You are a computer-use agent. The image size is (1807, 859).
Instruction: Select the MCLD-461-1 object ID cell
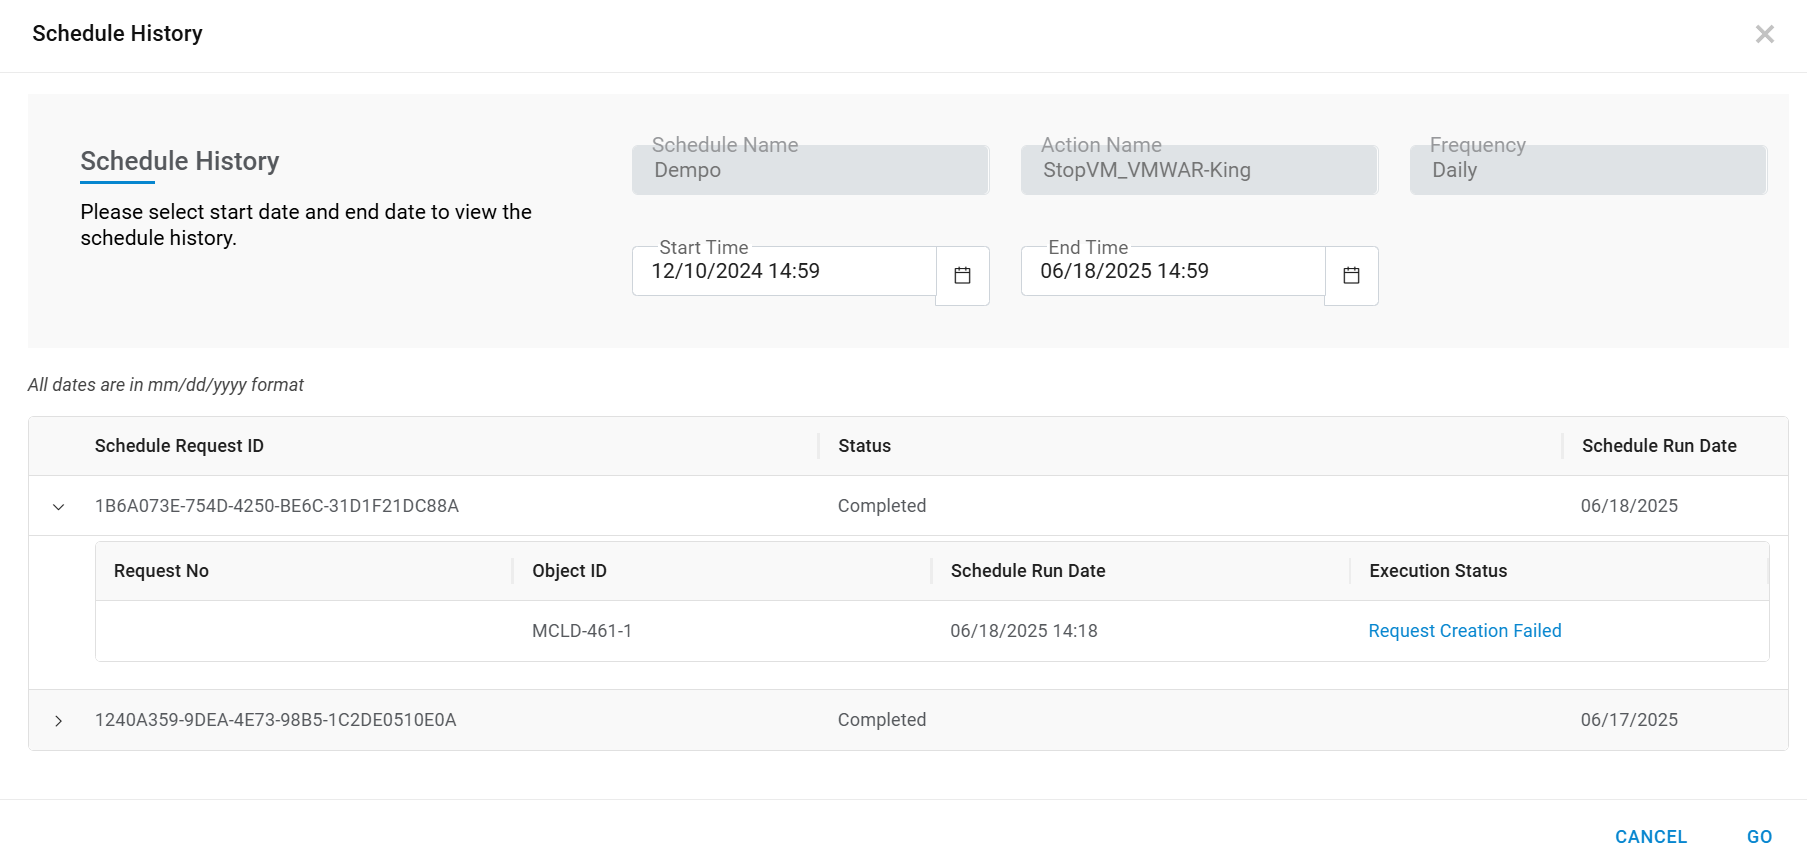coord(582,631)
